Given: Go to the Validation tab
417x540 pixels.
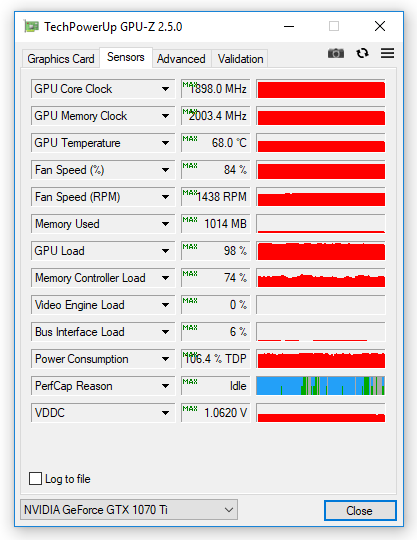Looking at the screenshot, I should 240,59.
